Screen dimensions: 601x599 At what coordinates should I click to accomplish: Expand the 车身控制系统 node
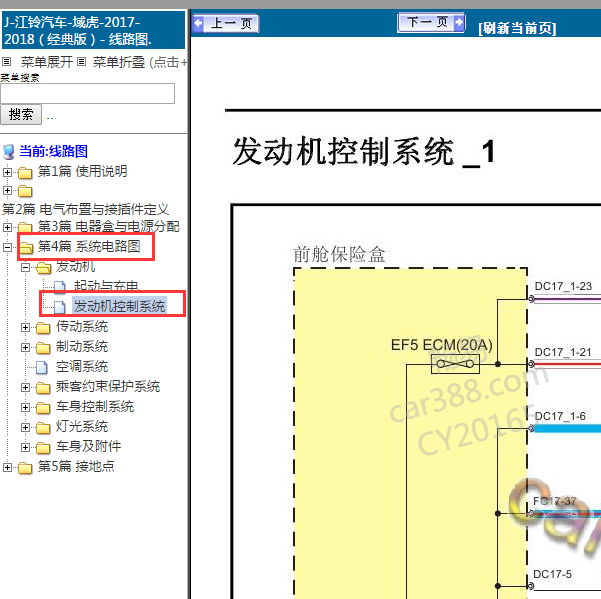tap(25, 407)
